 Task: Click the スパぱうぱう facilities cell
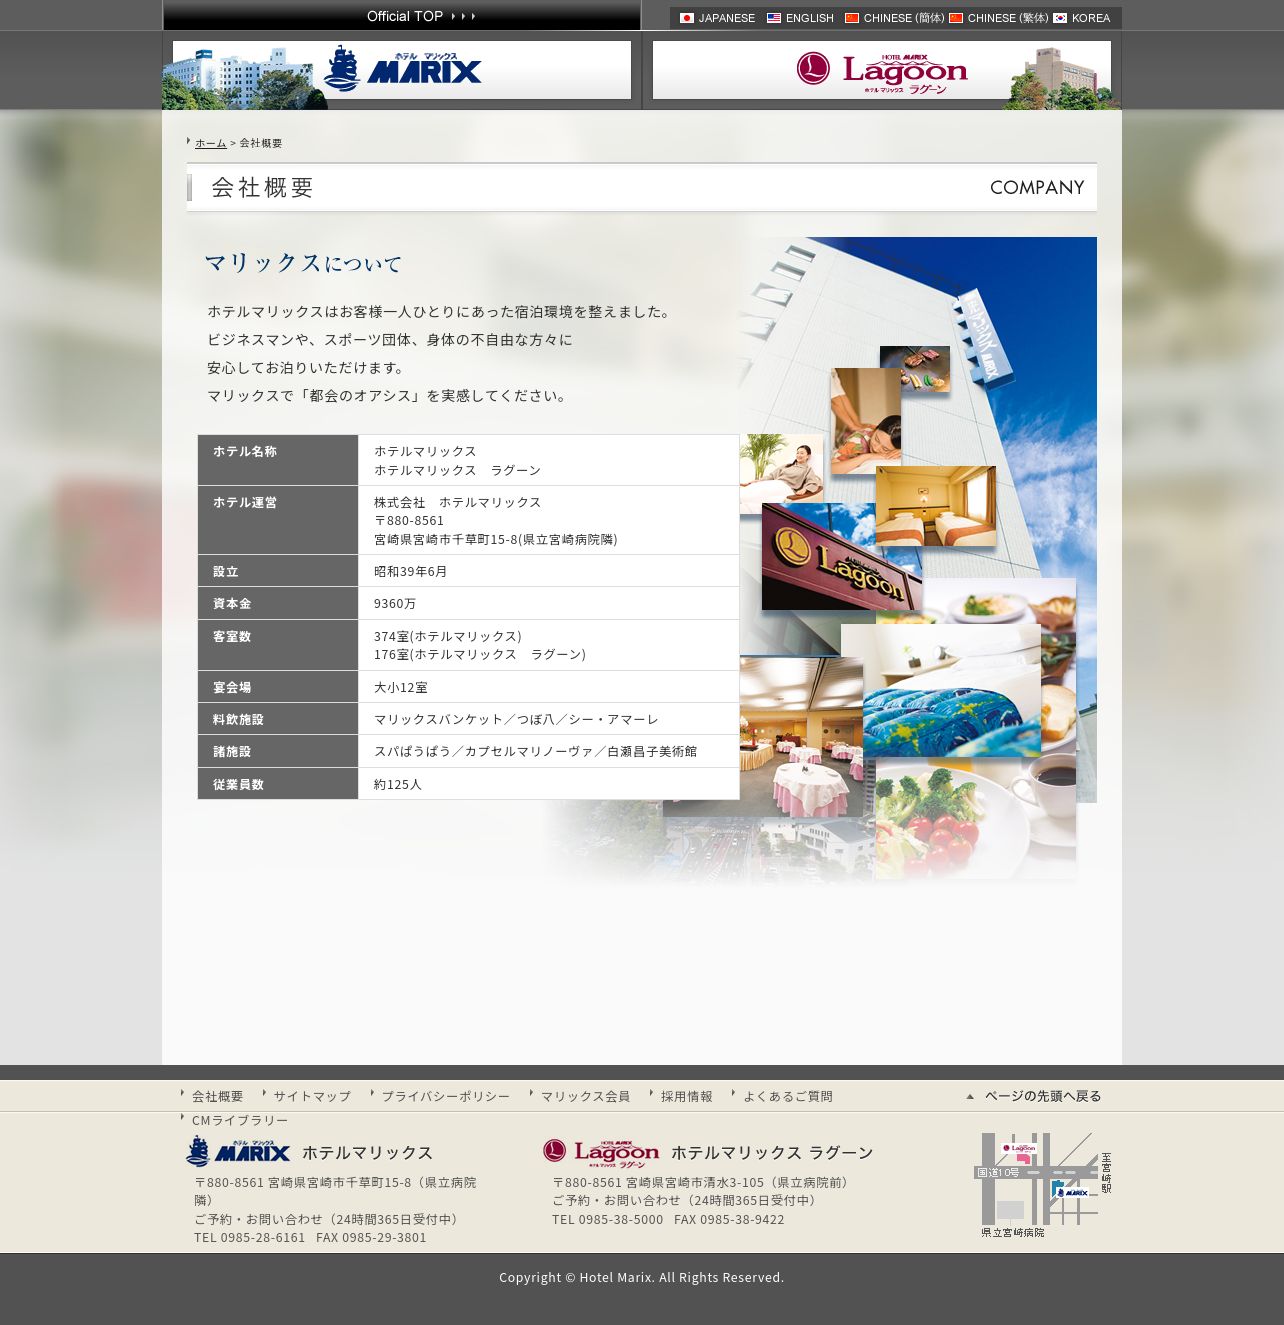pos(549,751)
